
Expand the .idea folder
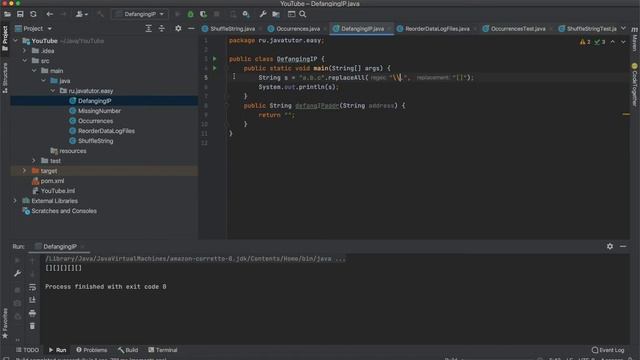[24, 51]
